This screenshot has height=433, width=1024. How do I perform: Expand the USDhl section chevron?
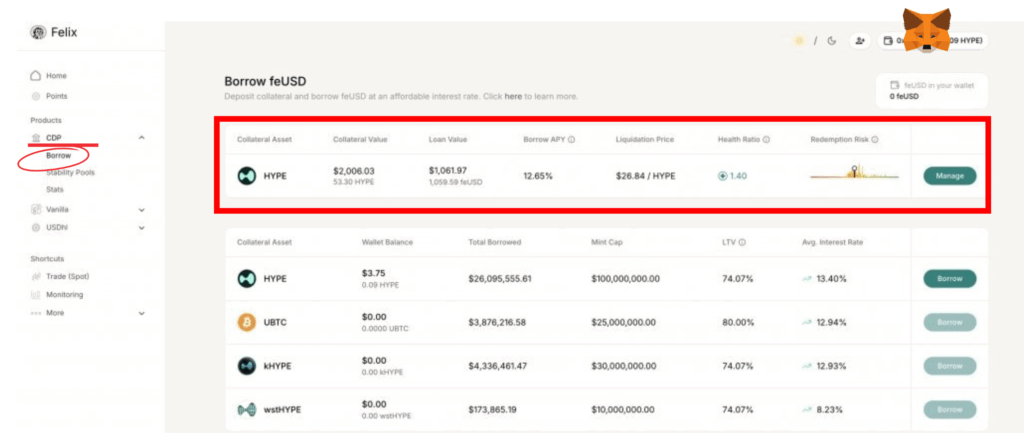coord(141,228)
